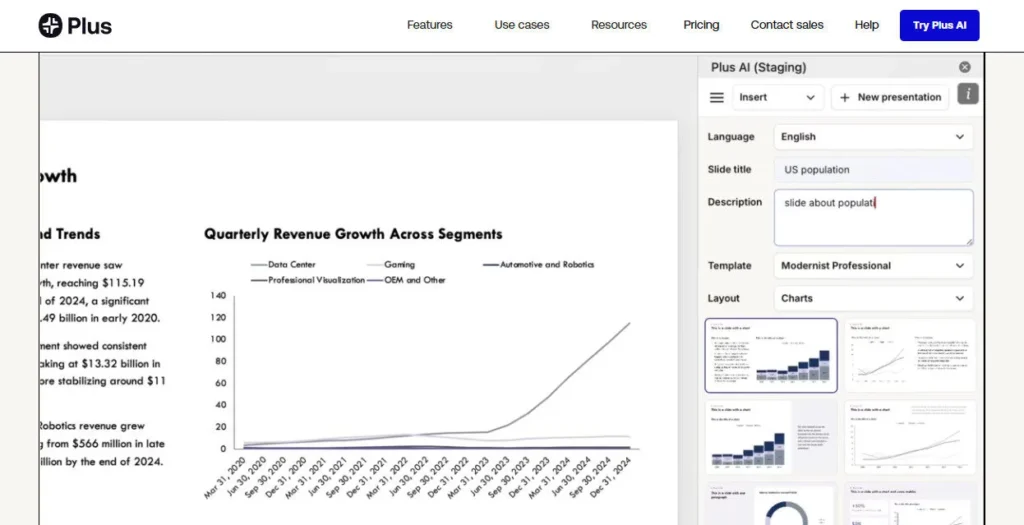Expand the Insert dropdown
Viewport: 1024px width, 525px height.
778,97
